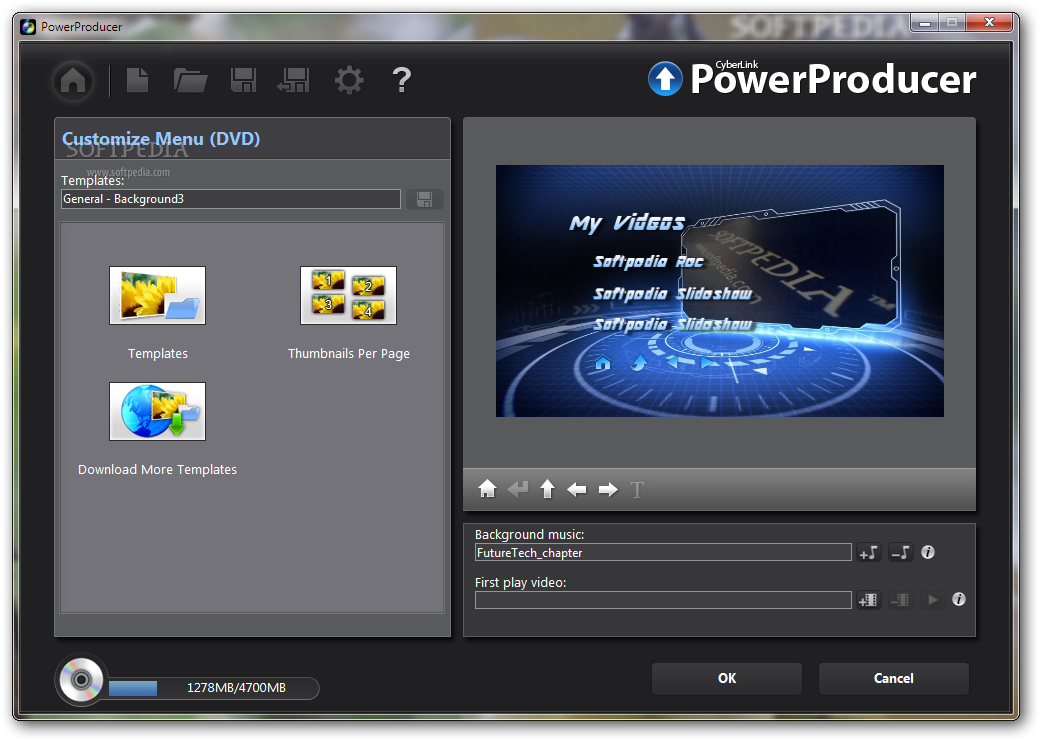The image size is (1040, 741).
Task: Select the General - Background3 templates field
Action: tap(231, 199)
